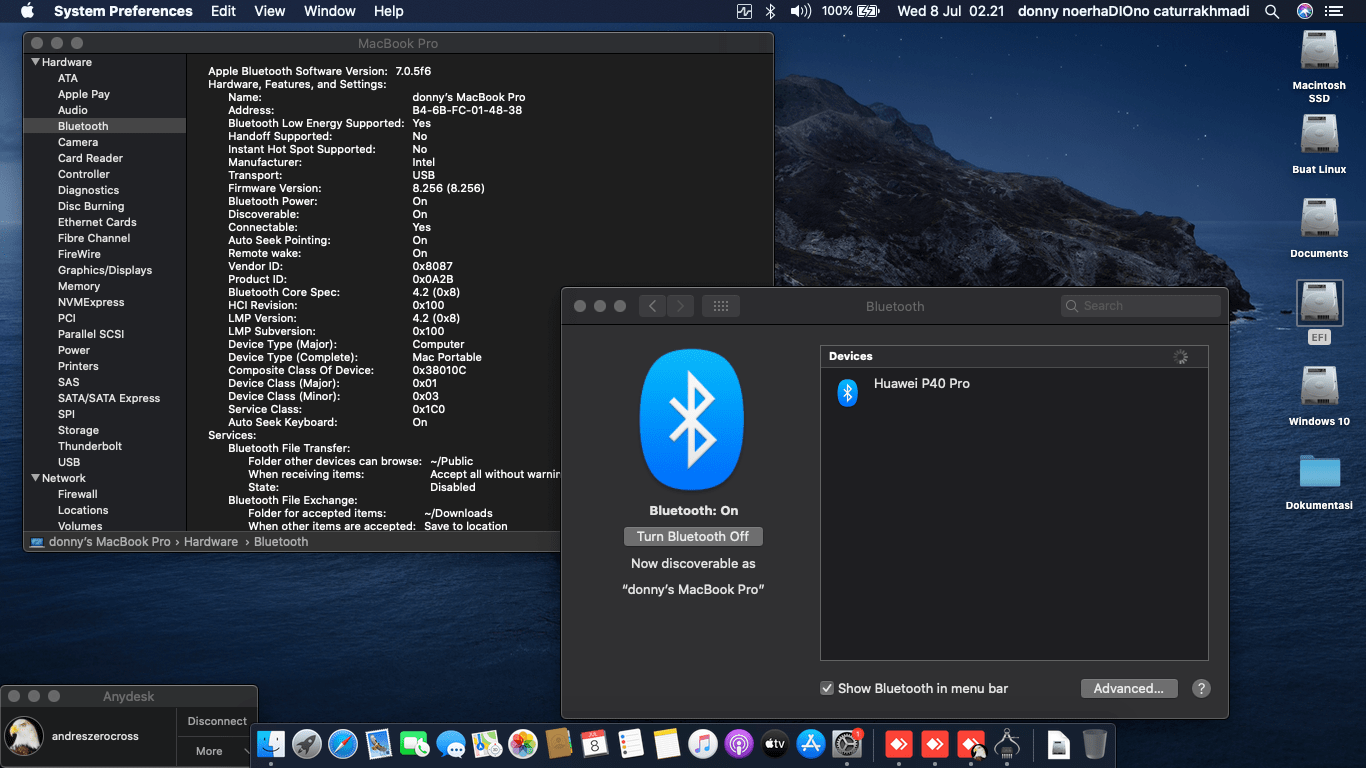Open the help question mark button

click(1201, 688)
